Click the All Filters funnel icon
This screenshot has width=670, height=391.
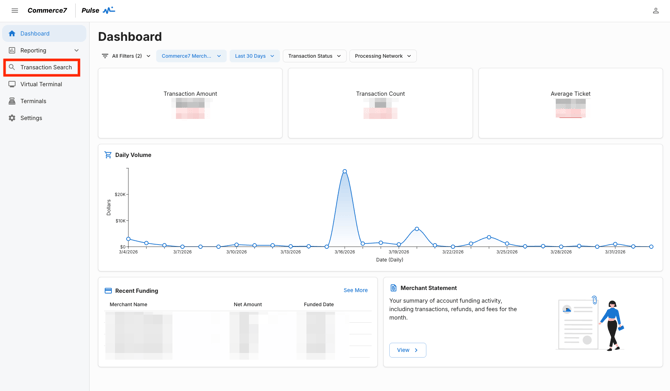click(105, 56)
